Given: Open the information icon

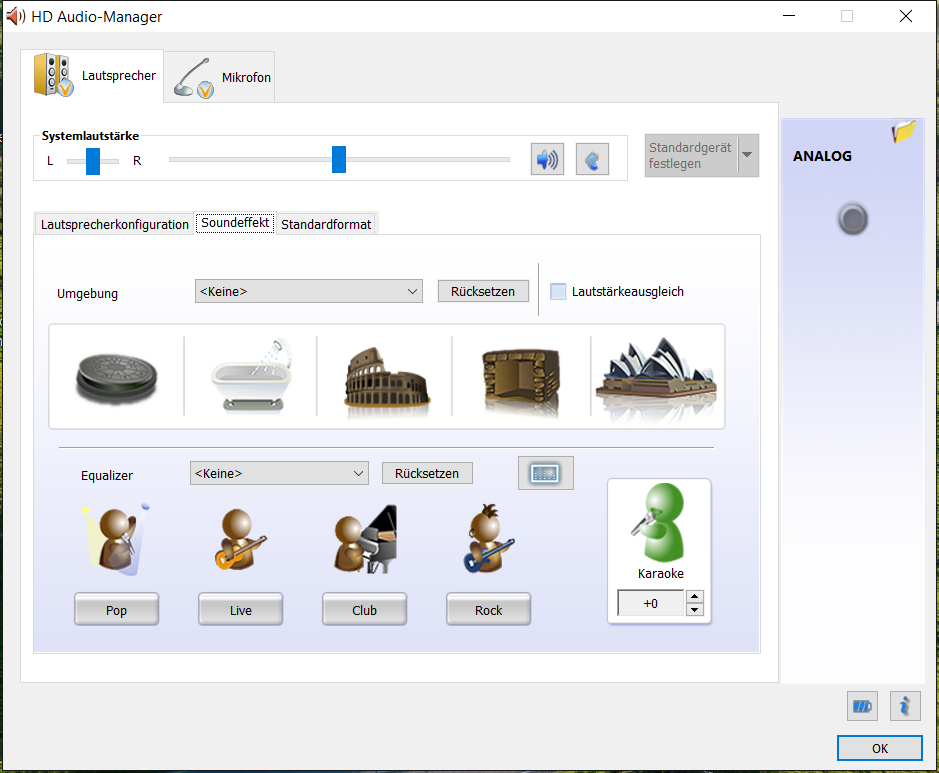Looking at the screenshot, I should pos(905,707).
